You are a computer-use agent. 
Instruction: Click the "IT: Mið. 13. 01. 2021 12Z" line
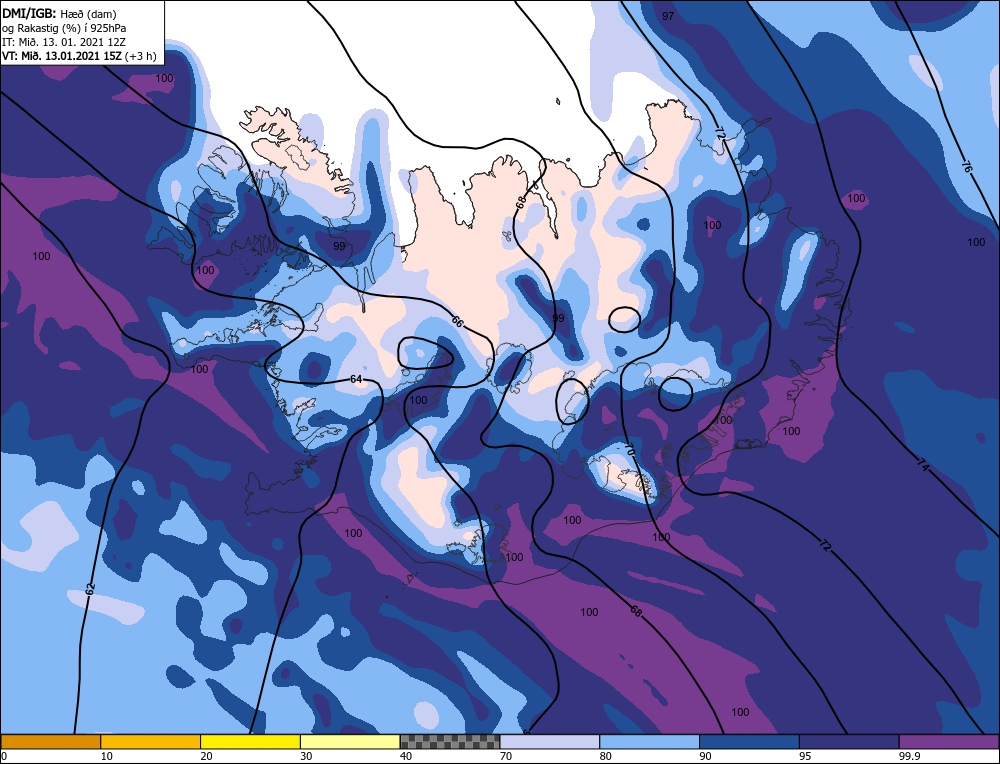point(64,42)
